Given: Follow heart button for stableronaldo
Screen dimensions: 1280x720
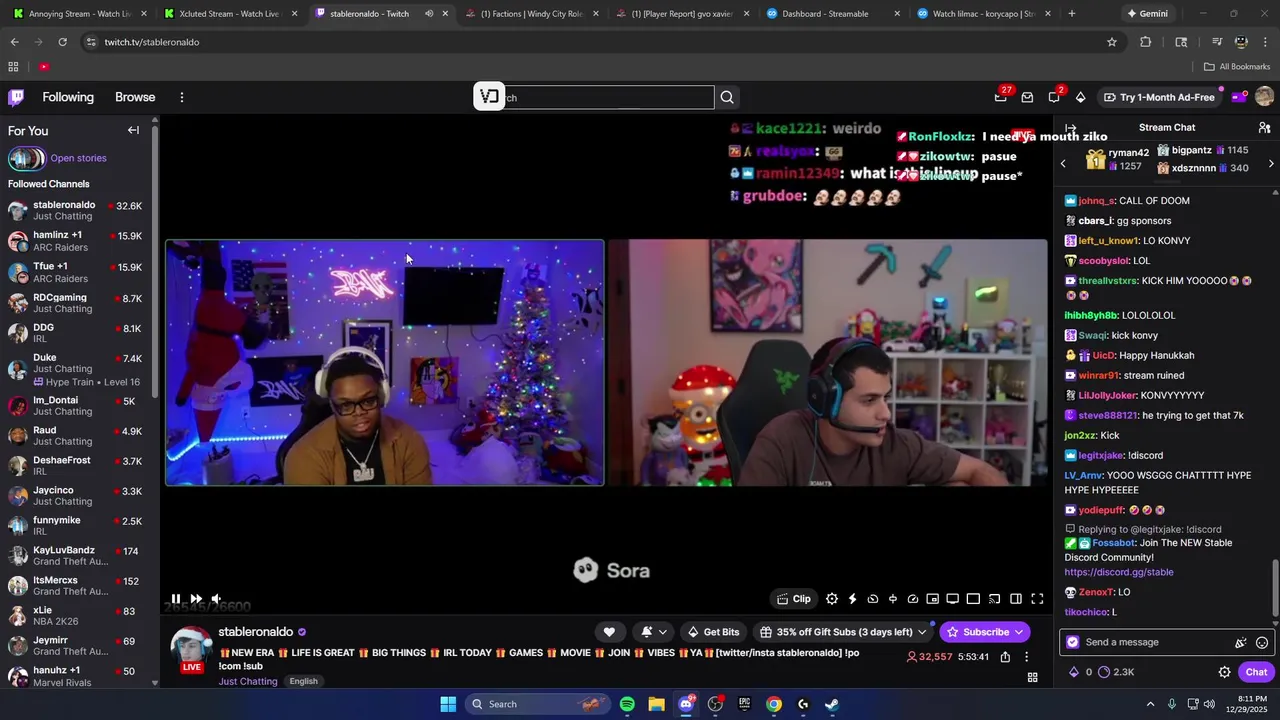Looking at the screenshot, I should (609, 632).
